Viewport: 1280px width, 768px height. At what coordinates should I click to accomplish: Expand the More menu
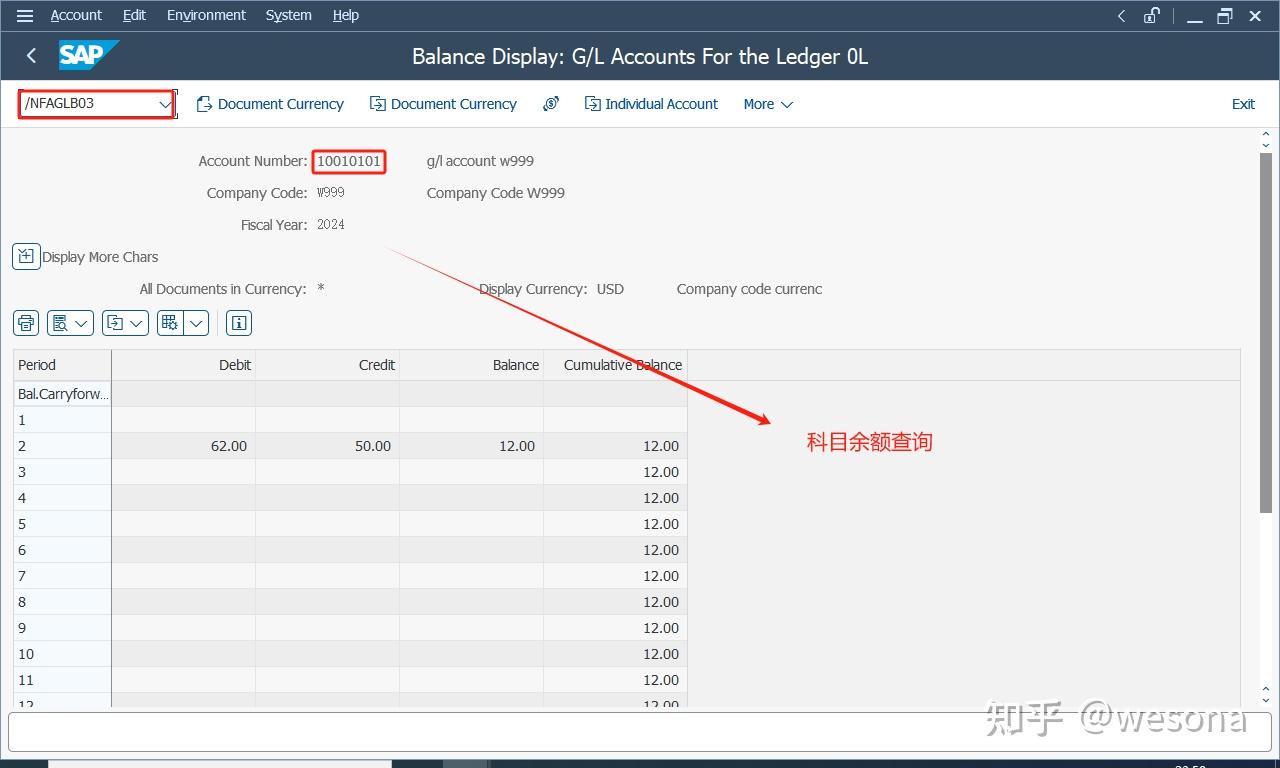pyautogui.click(x=766, y=103)
